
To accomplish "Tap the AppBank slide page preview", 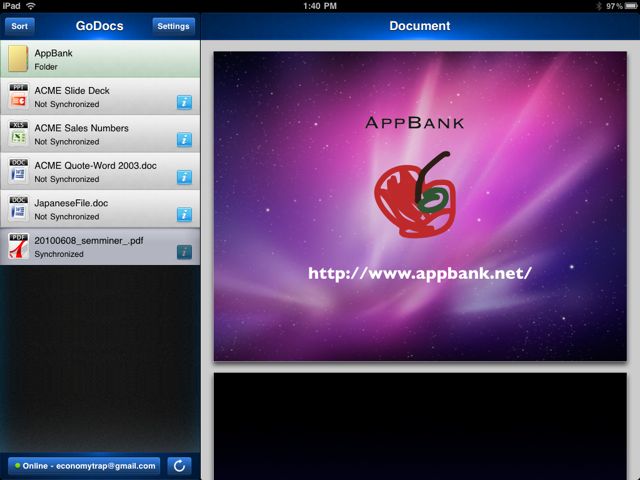I will tap(420, 206).
